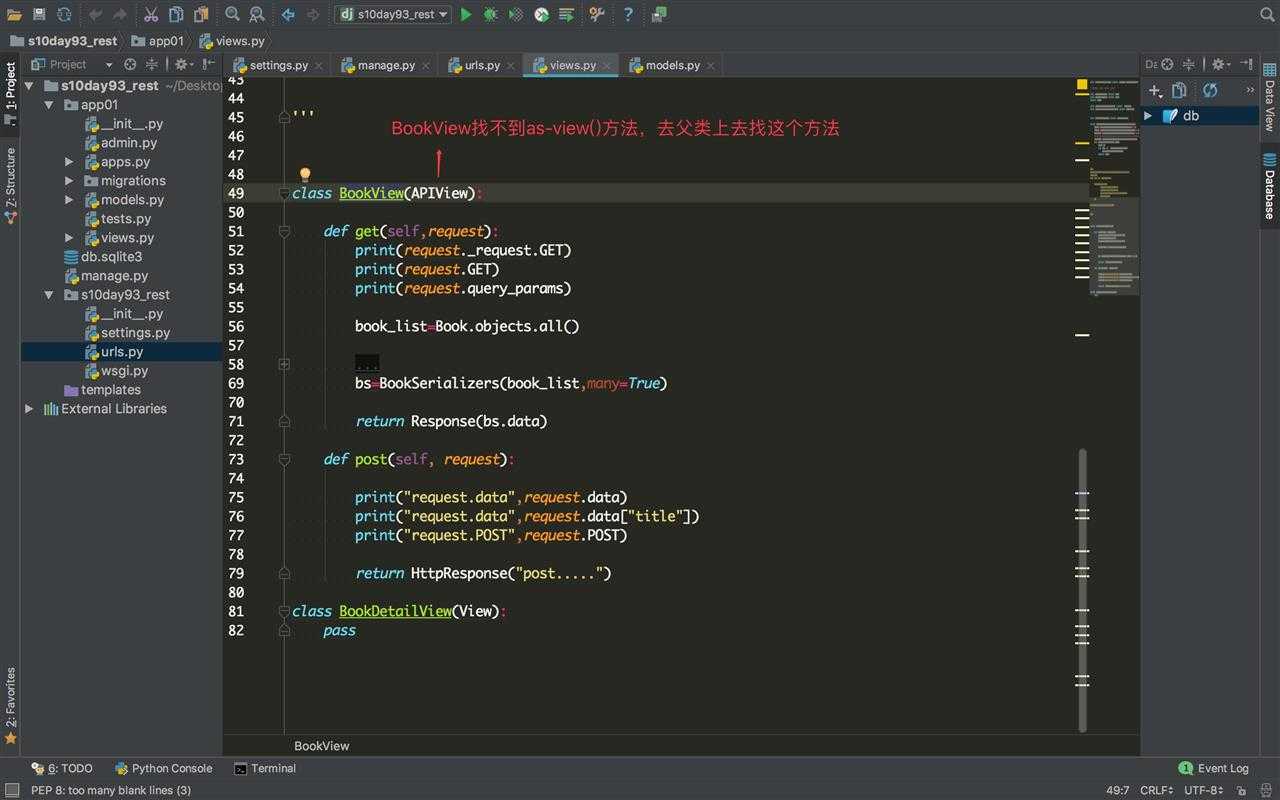The height and width of the screenshot is (800, 1280).
Task: Click the Database refresh icon
Action: click(1210, 90)
